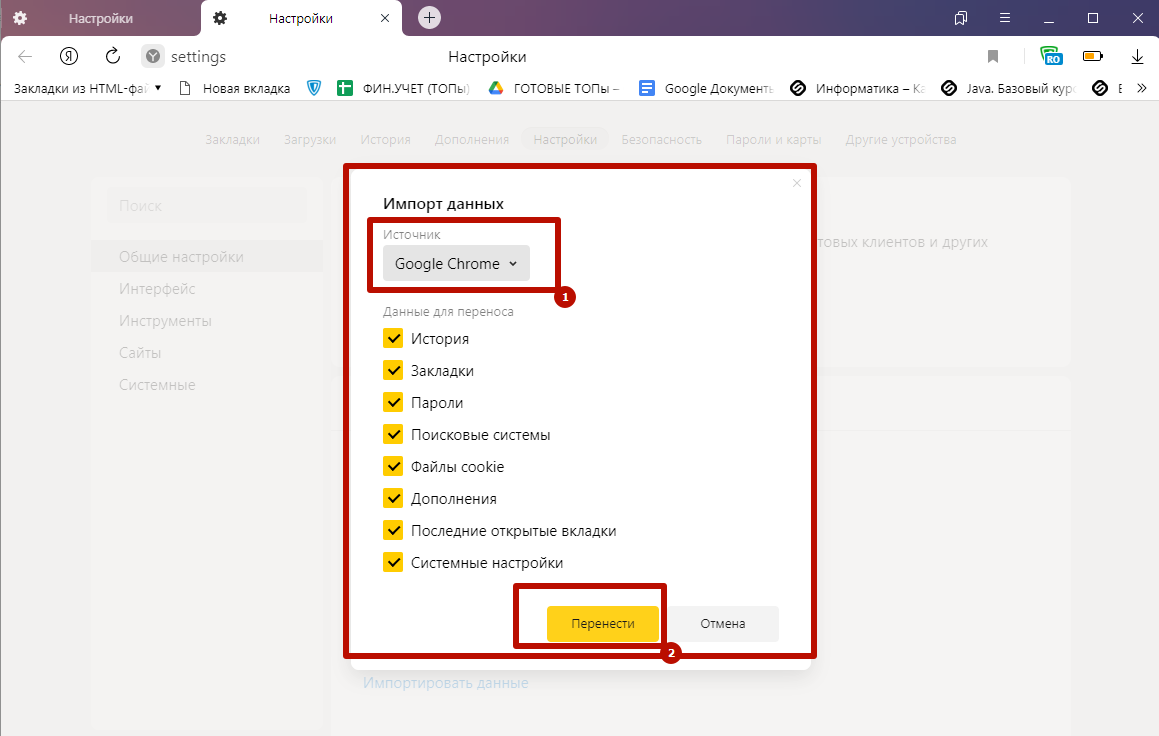Click the green RO extension icon
The width and height of the screenshot is (1159, 736).
coord(1050,56)
